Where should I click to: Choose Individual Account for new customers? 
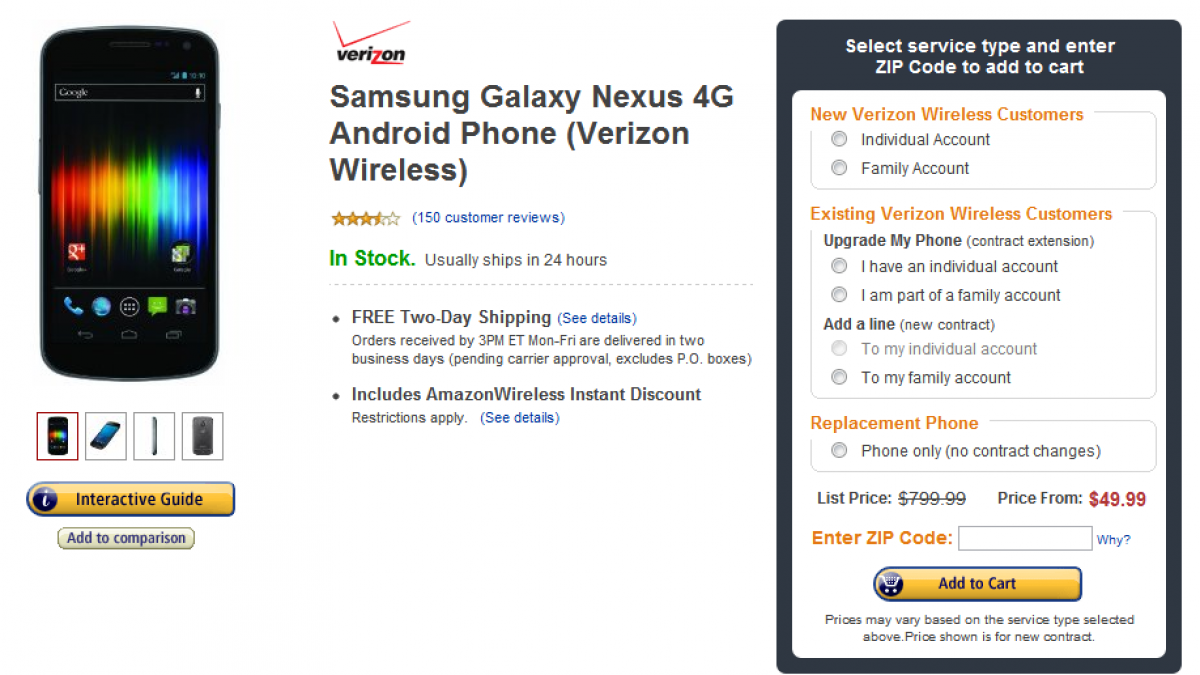(x=840, y=140)
